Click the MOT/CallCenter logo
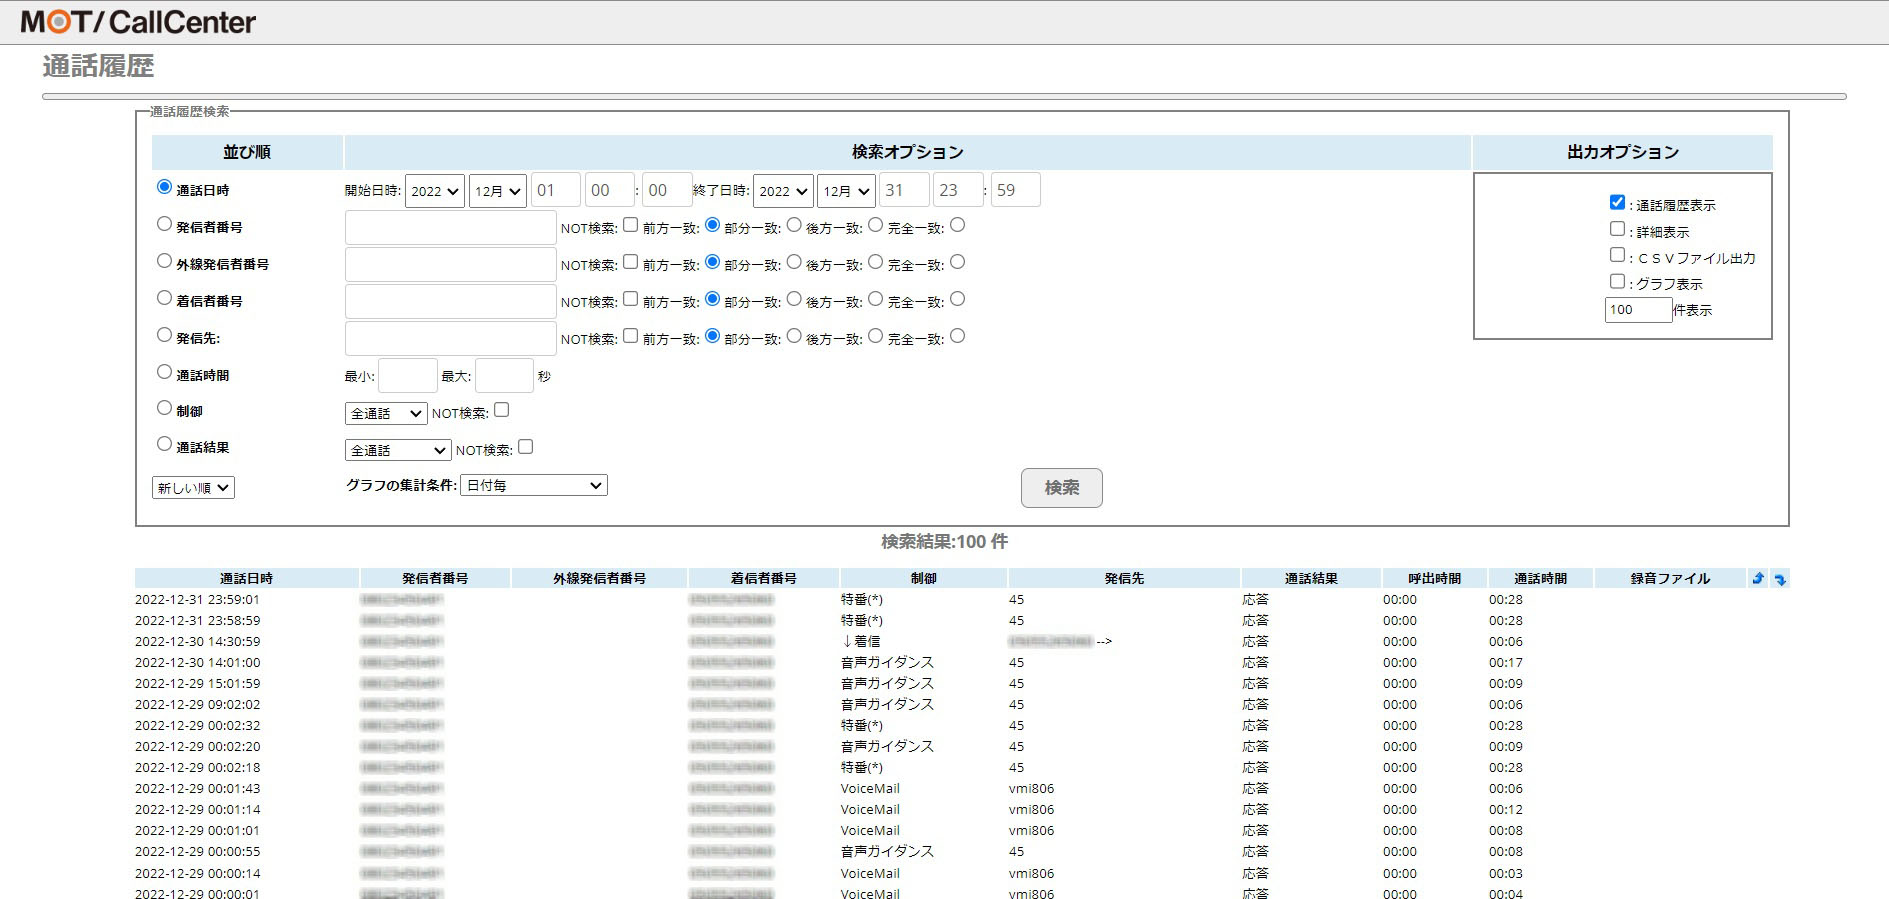Screen dimensions: 1889x899 click(138, 22)
